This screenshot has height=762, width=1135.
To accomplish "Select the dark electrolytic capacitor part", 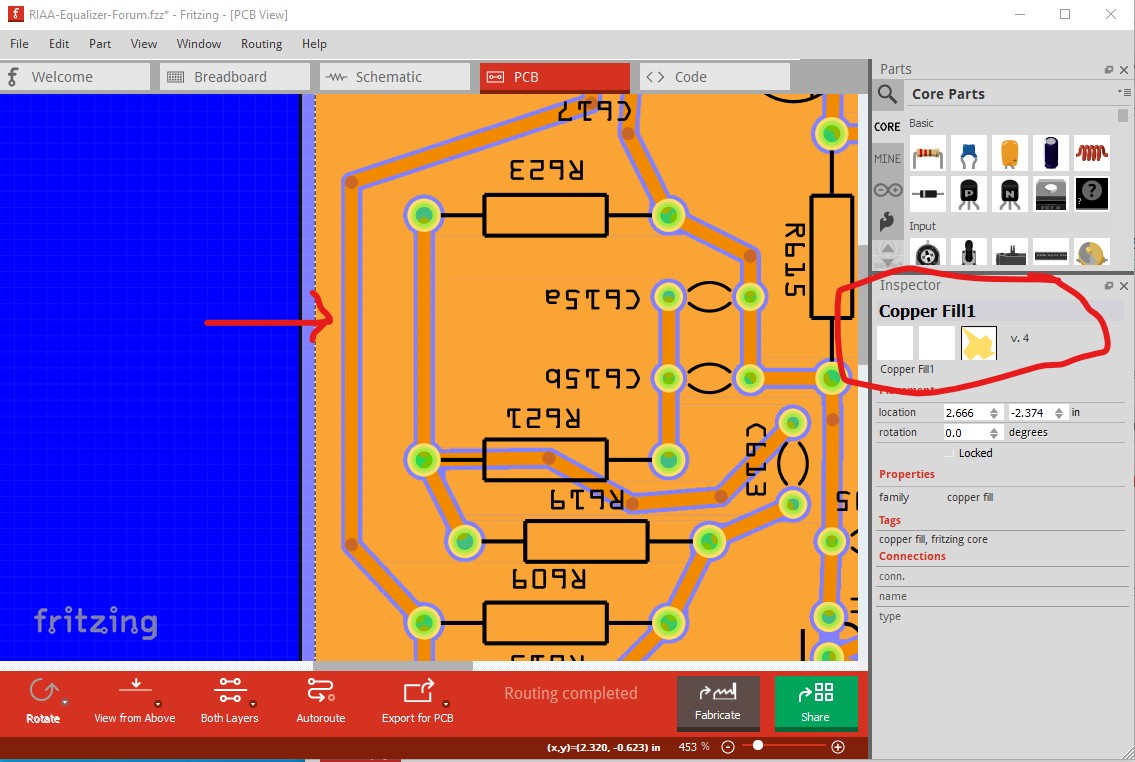I will [x=1050, y=153].
